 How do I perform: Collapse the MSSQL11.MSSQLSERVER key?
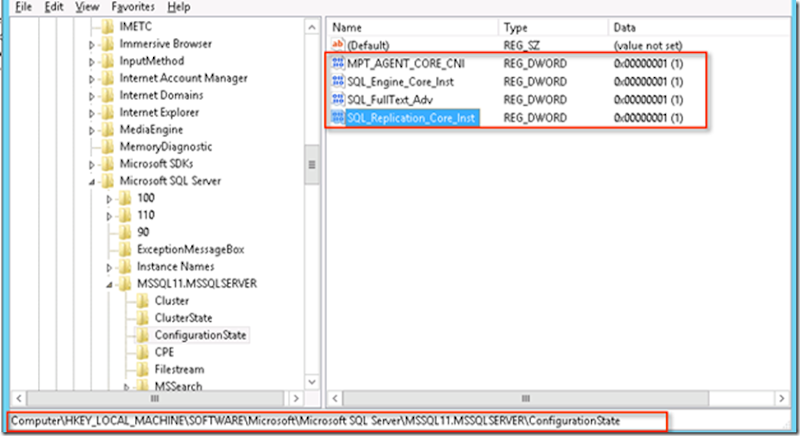(x=109, y=285)
